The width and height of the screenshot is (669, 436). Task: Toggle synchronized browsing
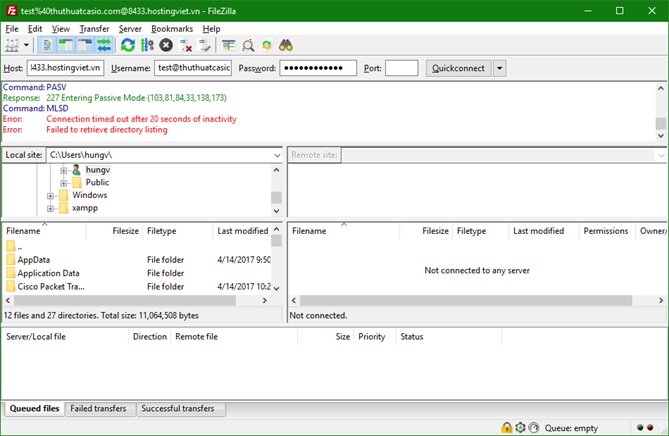[x=267, y=45]
